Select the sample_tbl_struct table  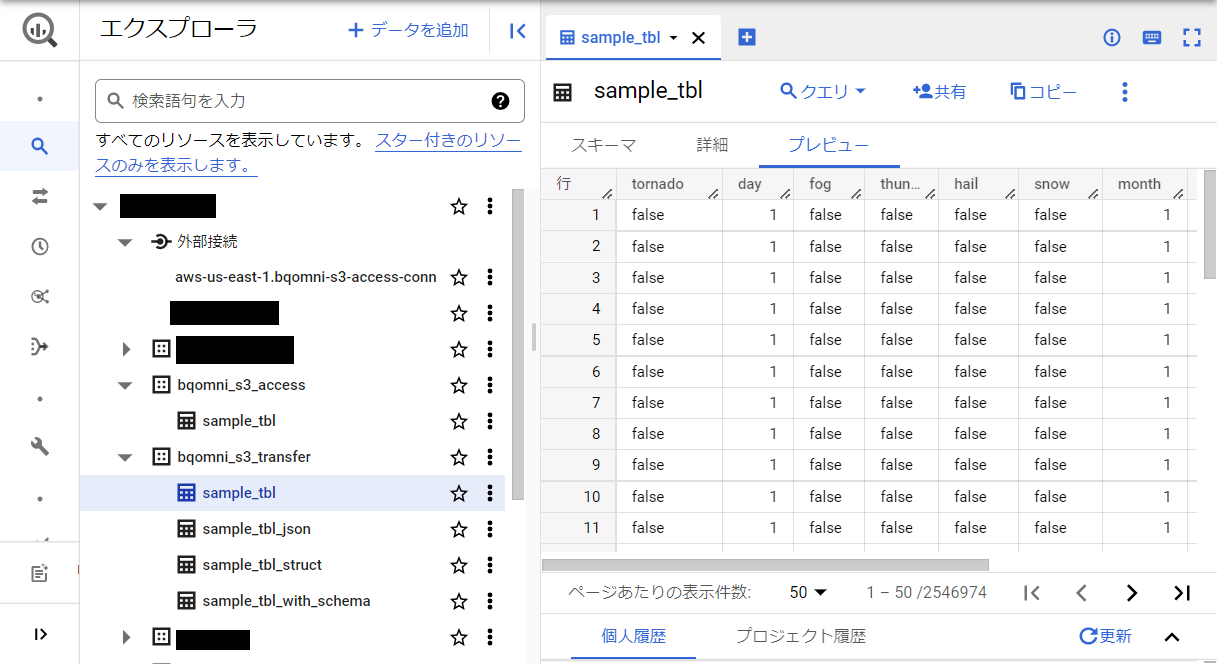pyautogui.click(x=262, y=565)
